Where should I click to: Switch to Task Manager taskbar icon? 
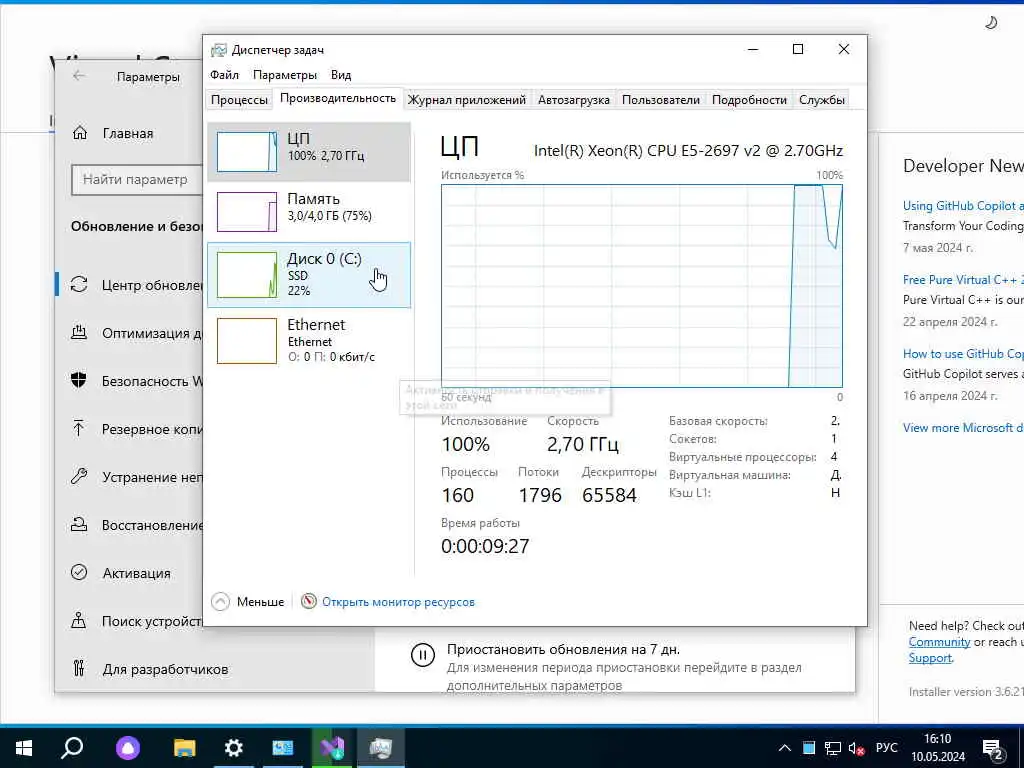point(381,748)
